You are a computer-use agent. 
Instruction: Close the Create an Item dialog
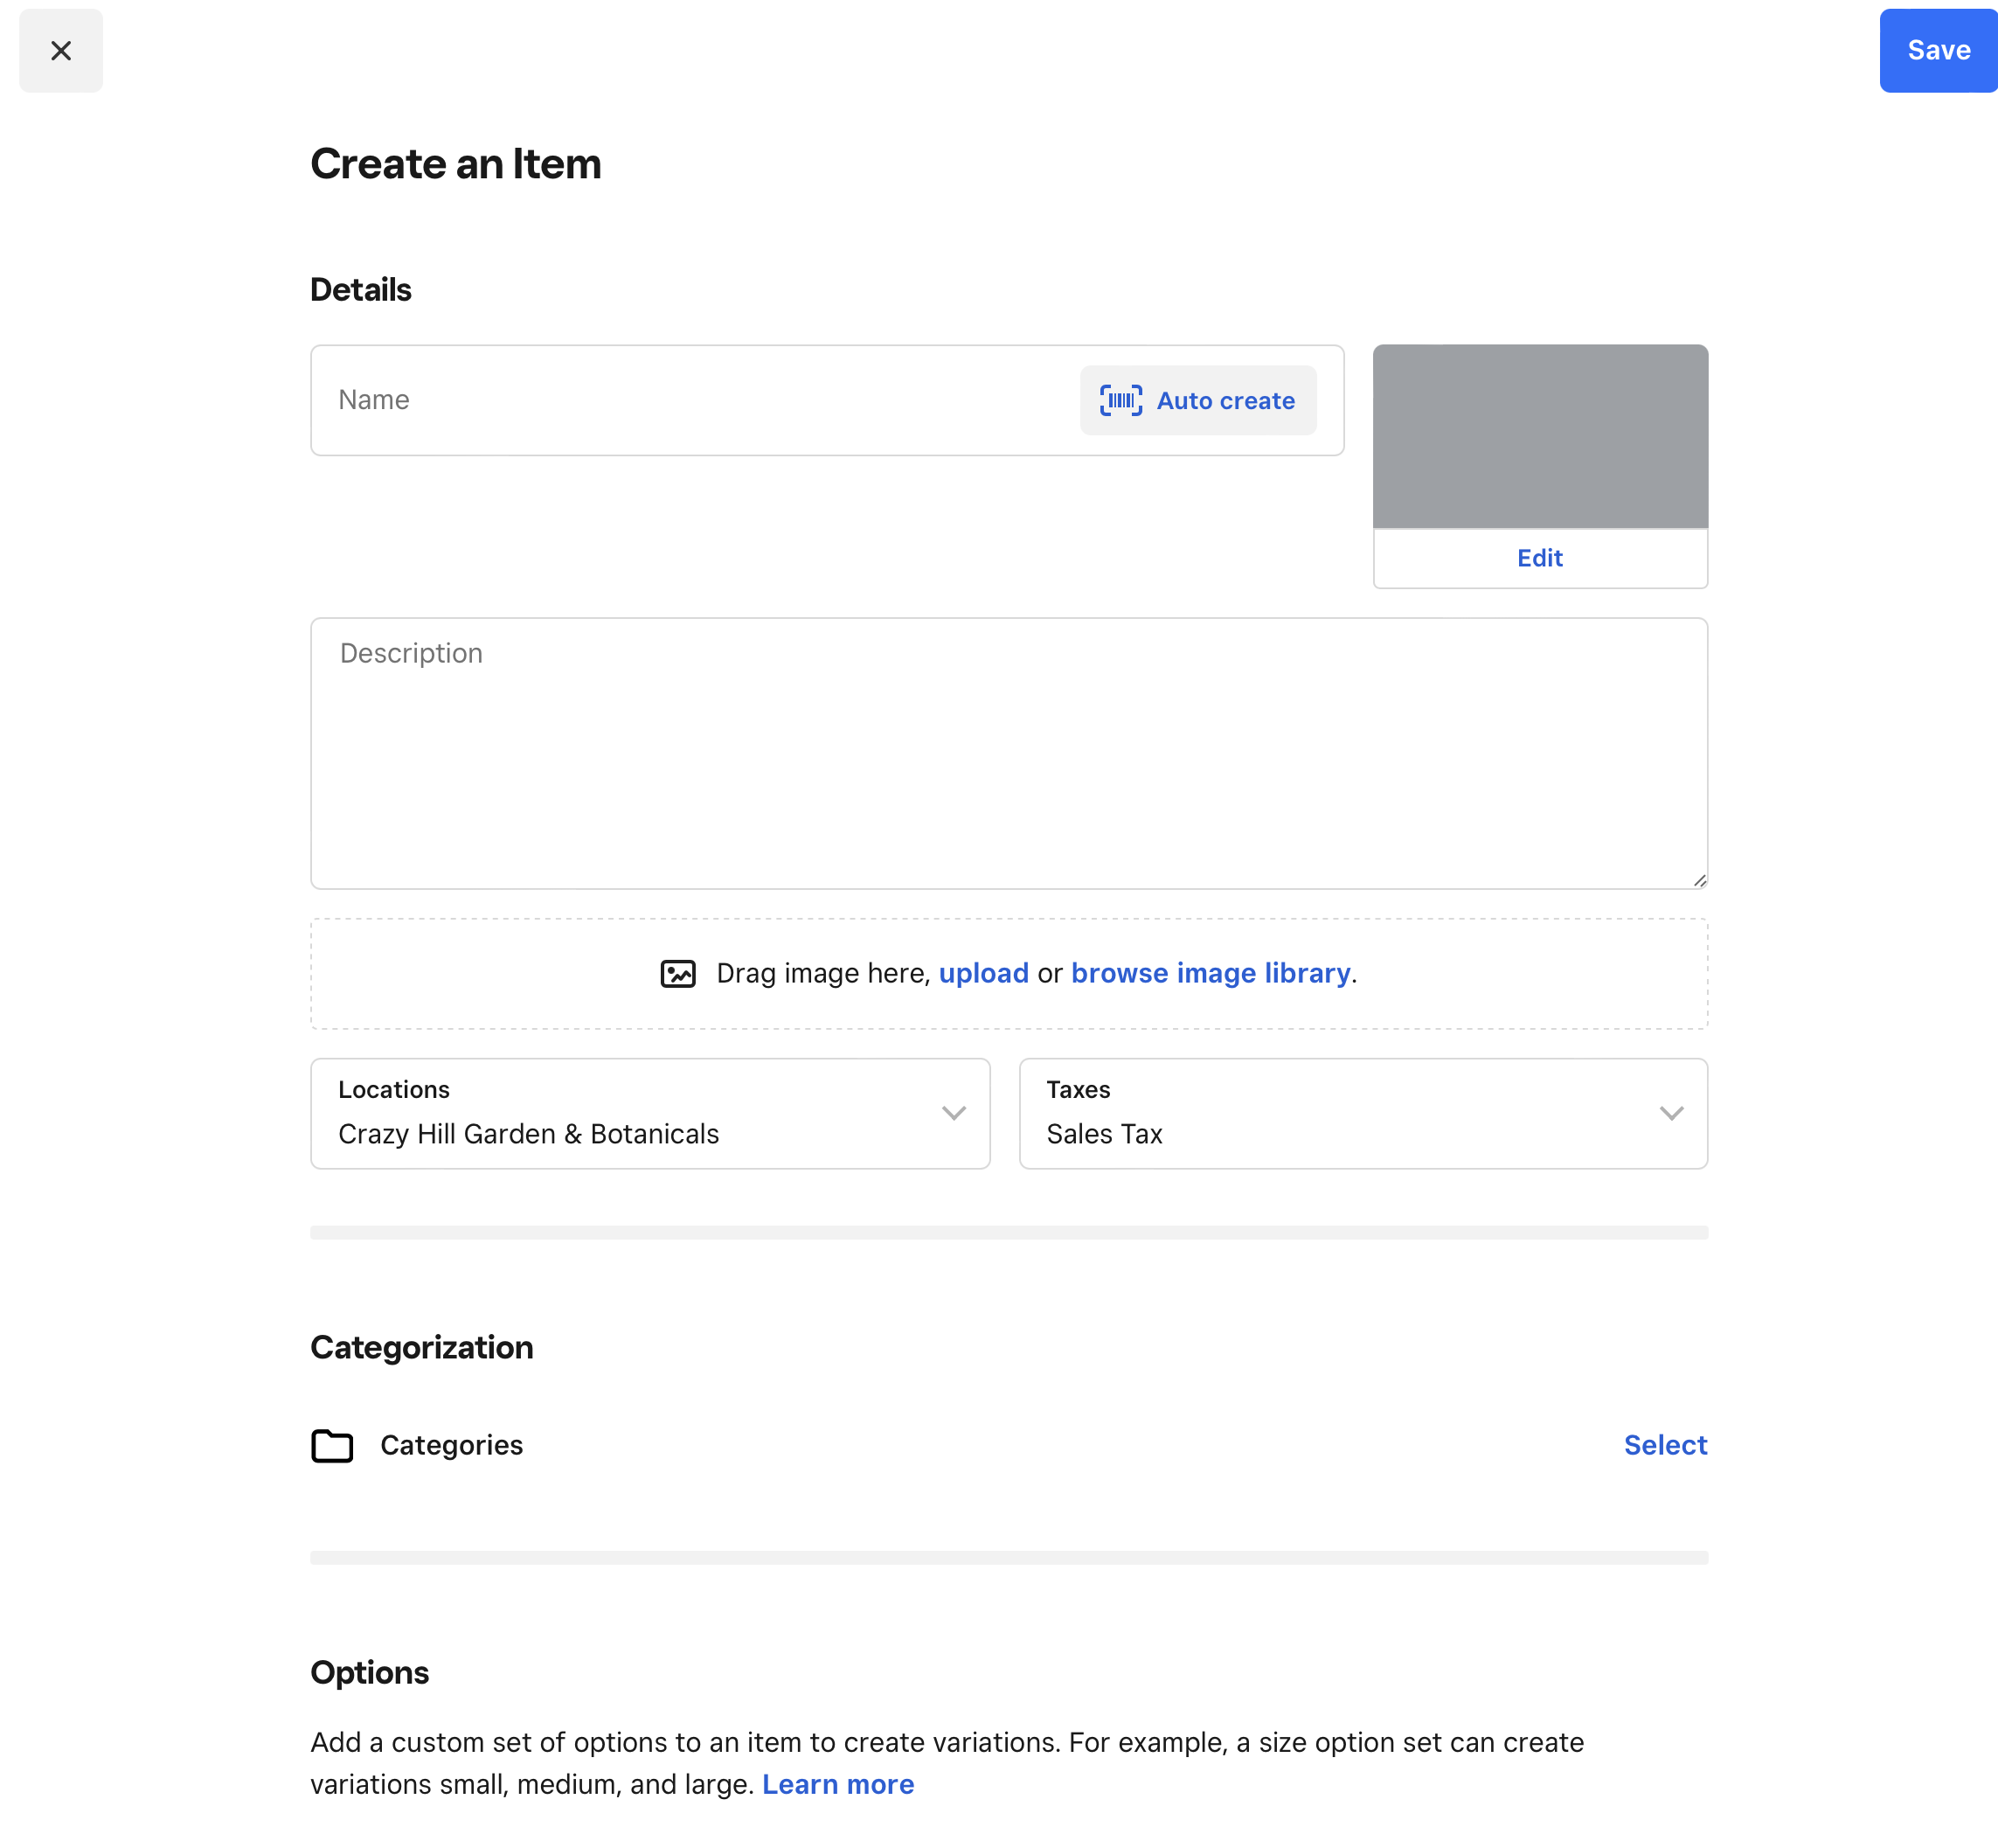pos(60,51)
